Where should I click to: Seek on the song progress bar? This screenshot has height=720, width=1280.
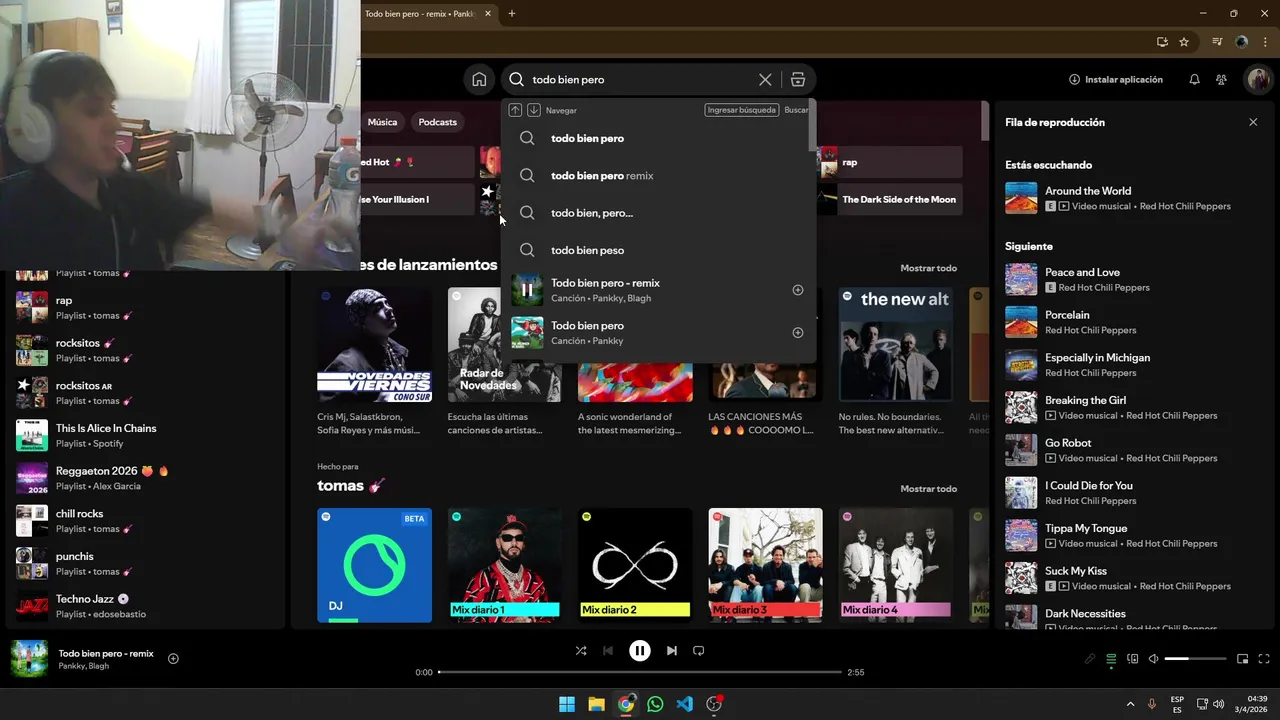coord(640,672)
